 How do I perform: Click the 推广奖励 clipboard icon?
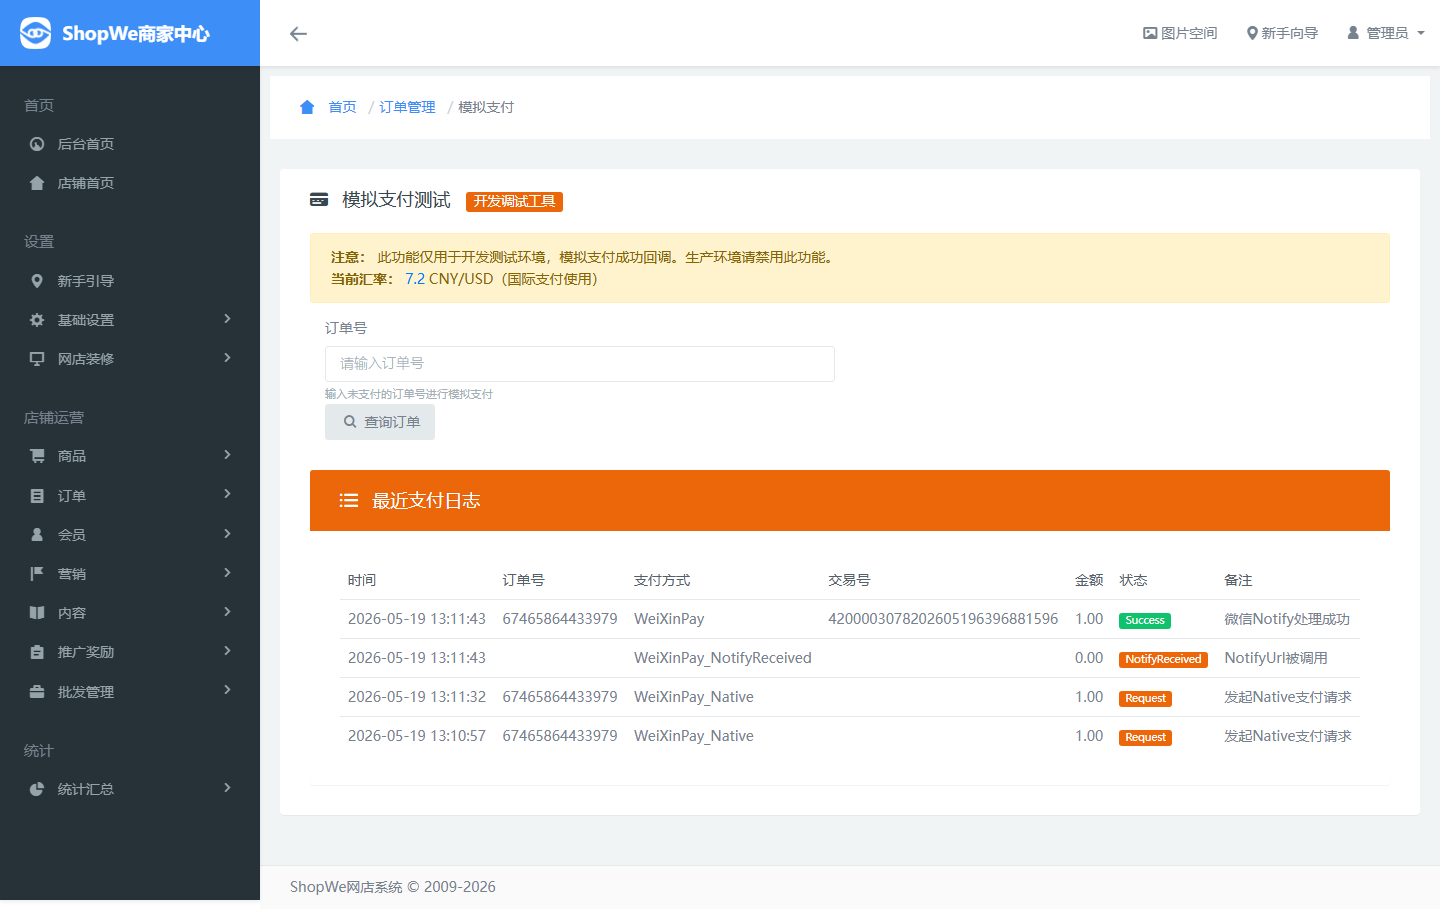coord(37,652)
